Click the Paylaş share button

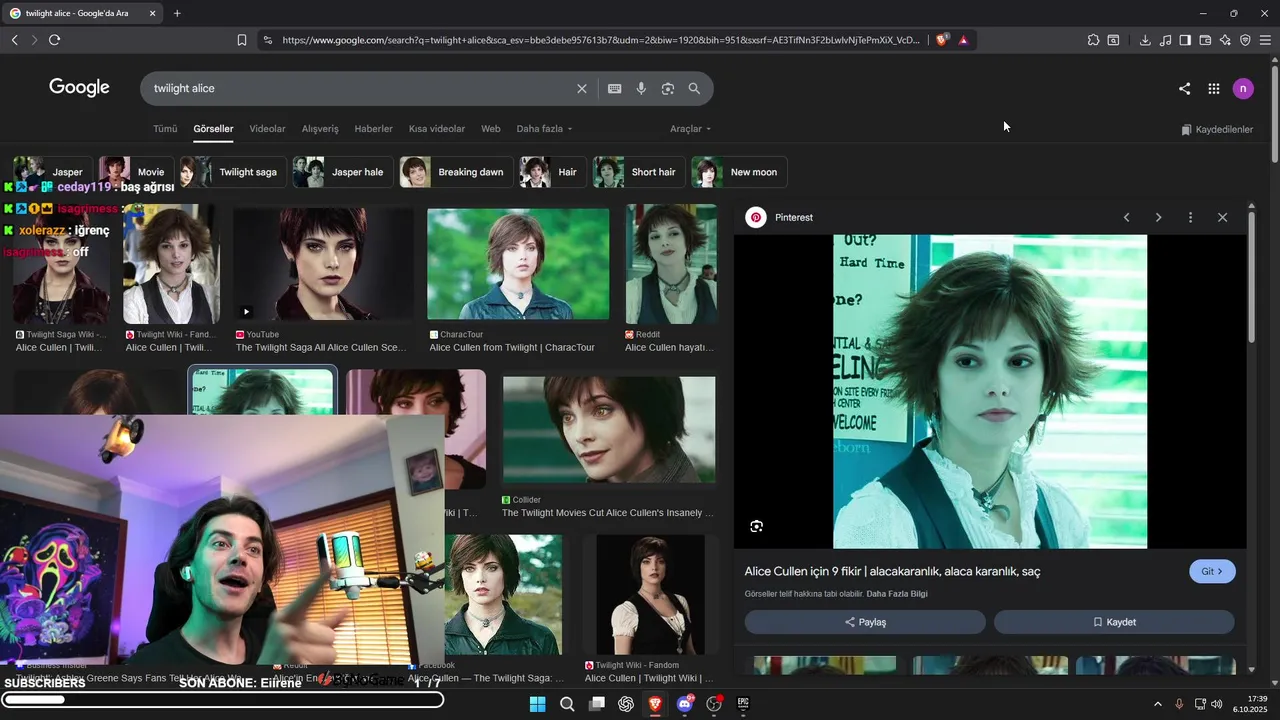point(865,622)
